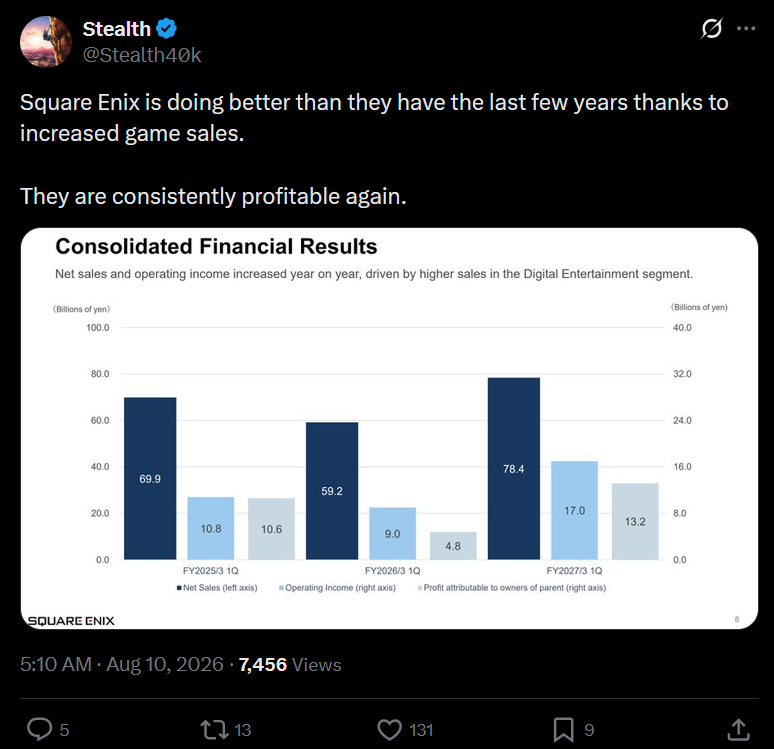Repost using the retweet arrows icon
774x749 pixels.
click(x=214, y=729)
